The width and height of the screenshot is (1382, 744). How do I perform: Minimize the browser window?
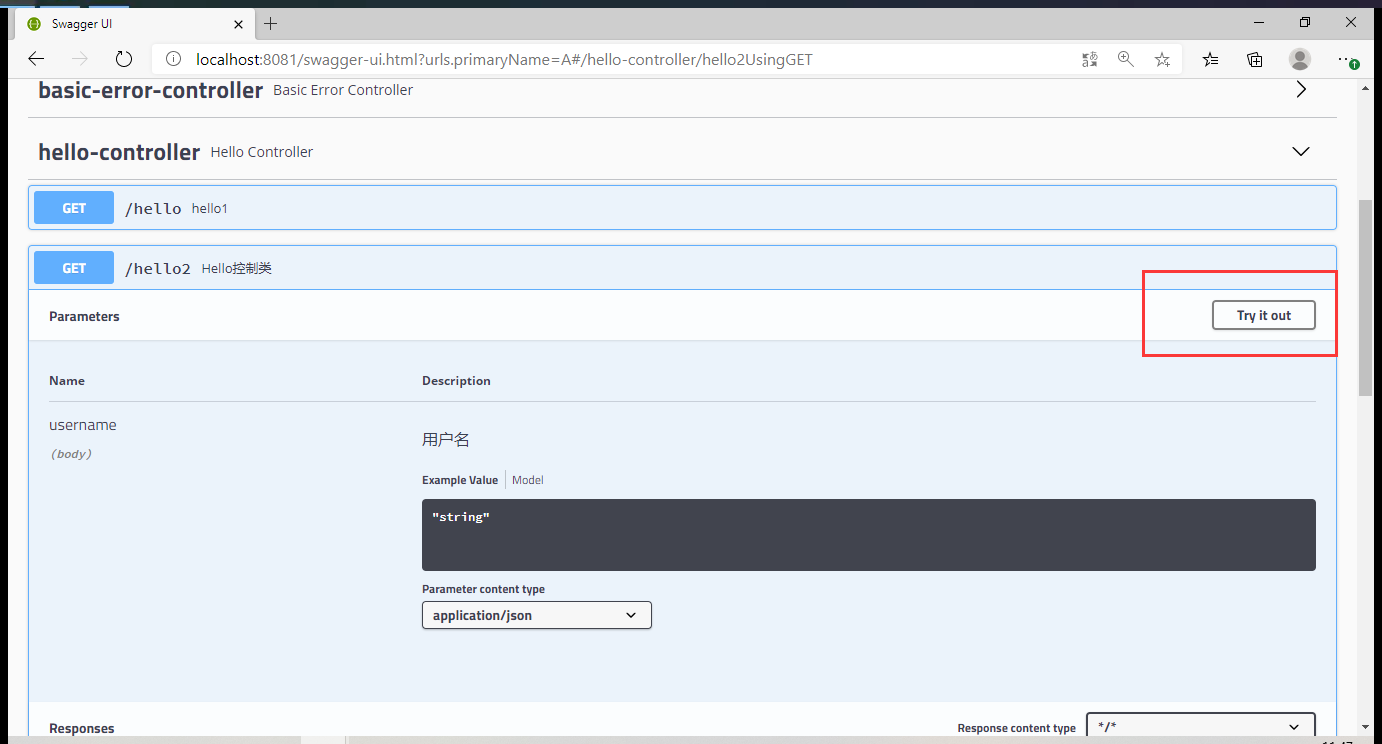(1259, 22)
